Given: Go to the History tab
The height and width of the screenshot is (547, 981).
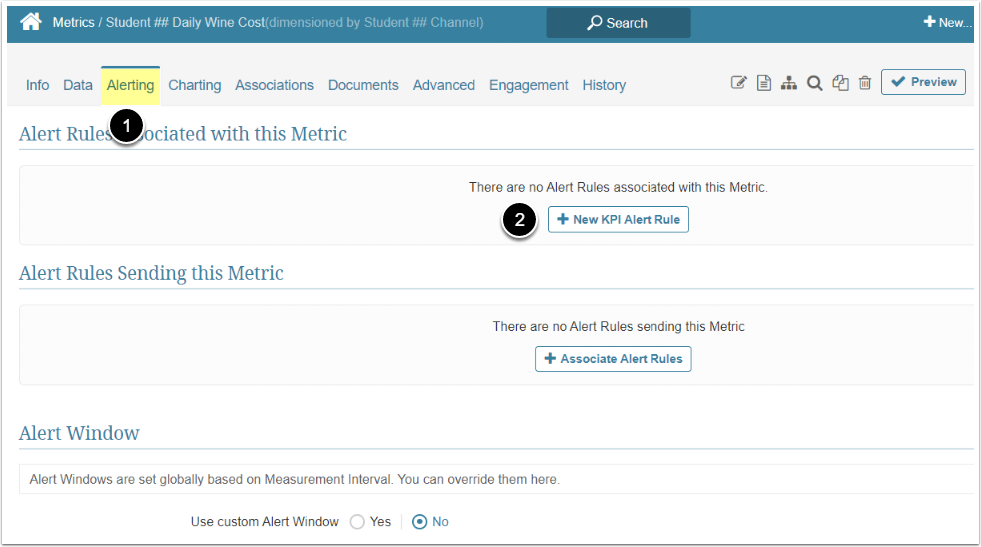Looking at the screenshot, I should click(x=604, y=85).
